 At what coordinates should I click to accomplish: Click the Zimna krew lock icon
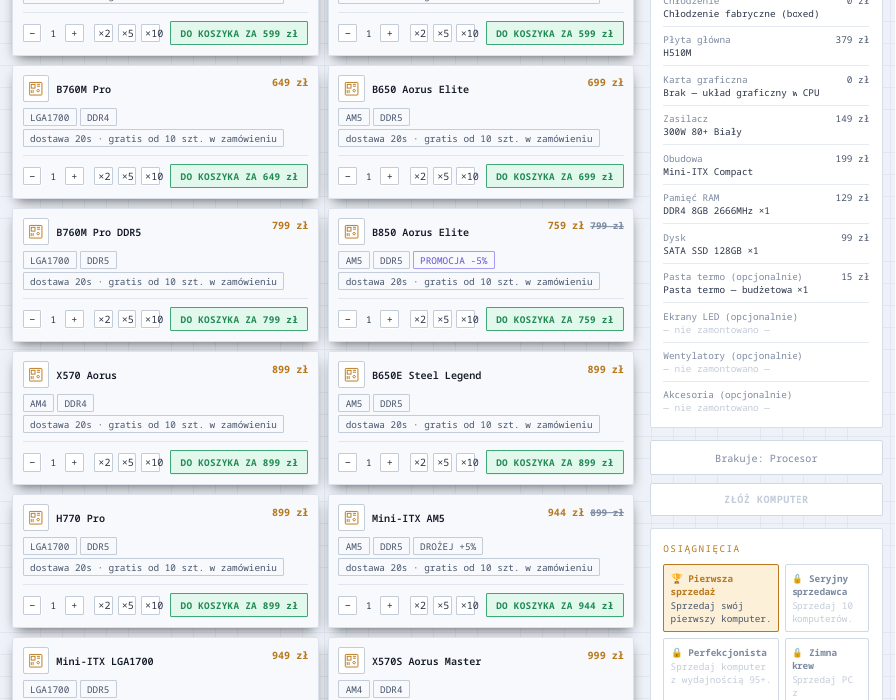pyautogui.click(x=798, y=653)
